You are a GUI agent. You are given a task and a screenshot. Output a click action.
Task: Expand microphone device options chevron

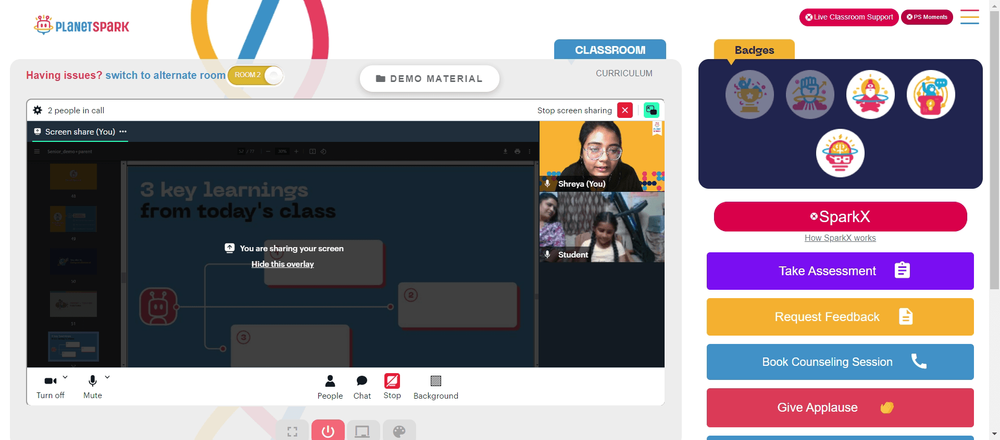coord(107,377)
